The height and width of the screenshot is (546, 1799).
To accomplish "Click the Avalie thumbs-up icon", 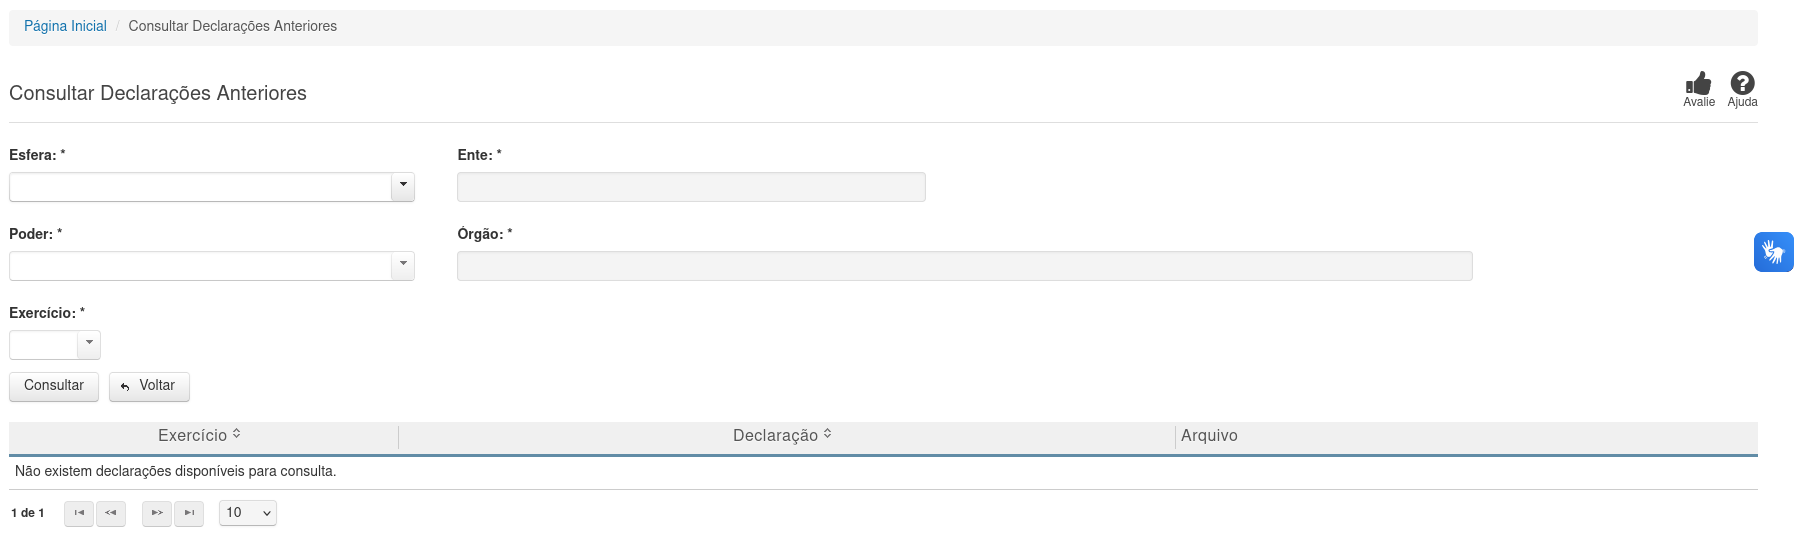I will coord(1698,84).
